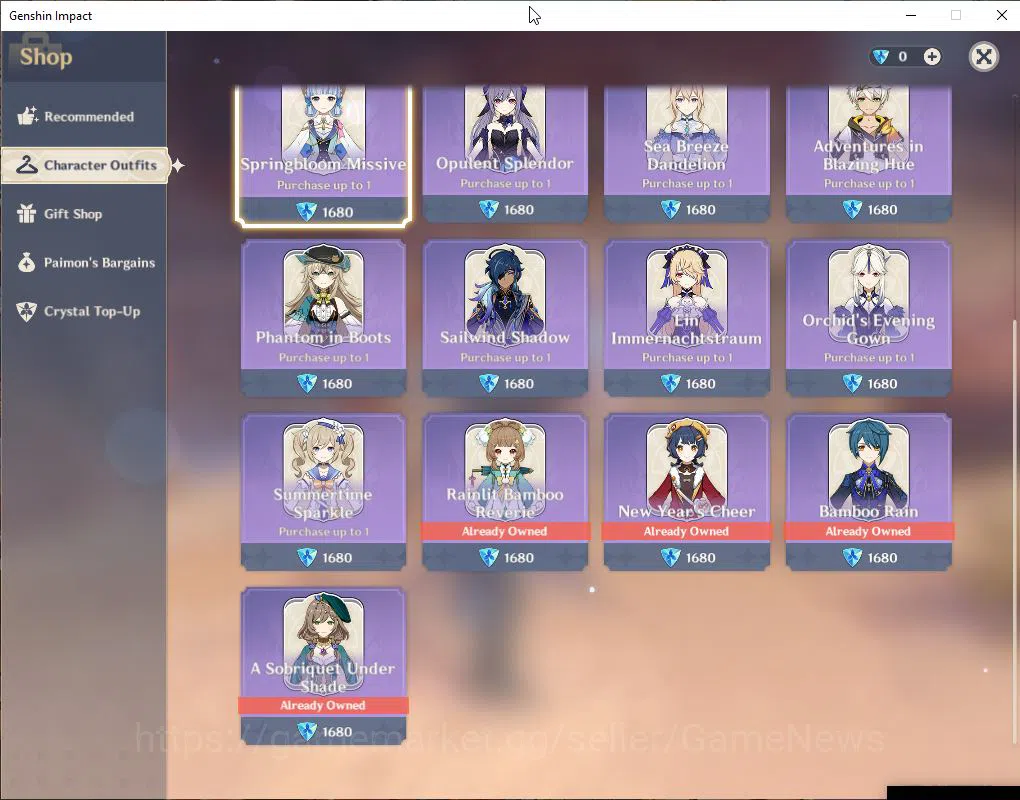Select the Character Outfits tab
Image resolution: width=1020 pixels, height=800 pixels.
pos(85,165)
